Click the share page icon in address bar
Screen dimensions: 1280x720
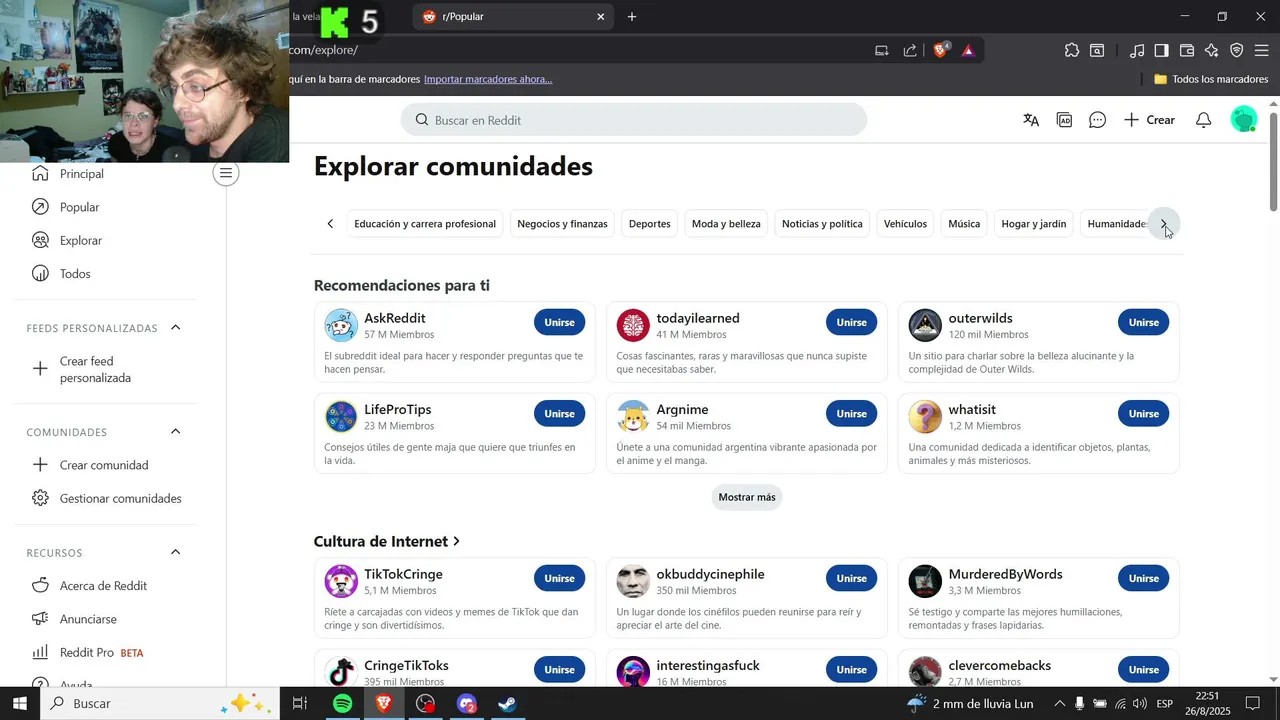click(x=910, y=50)
